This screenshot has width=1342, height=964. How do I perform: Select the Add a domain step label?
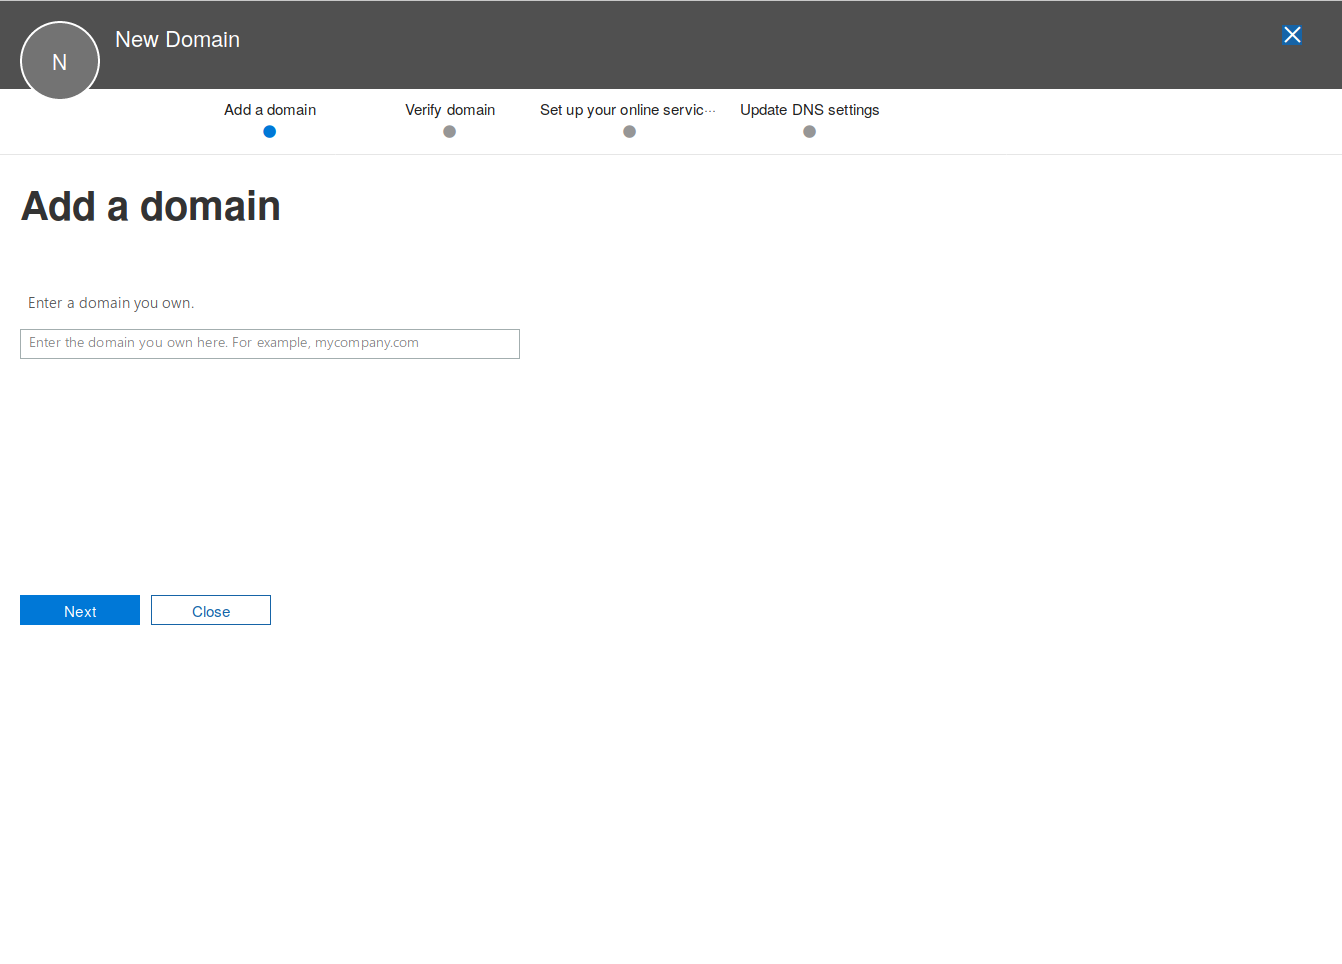pyautogui.click(x=270, y=110)
